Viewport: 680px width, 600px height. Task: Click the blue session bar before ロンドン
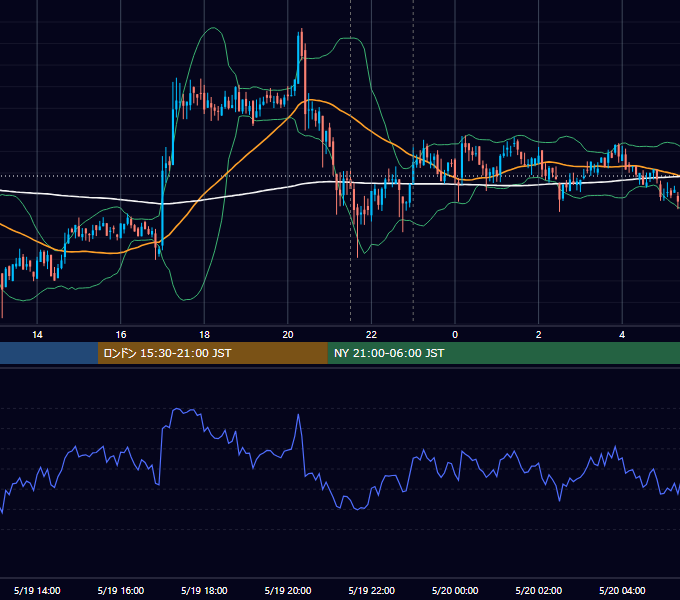pos(49,353)
